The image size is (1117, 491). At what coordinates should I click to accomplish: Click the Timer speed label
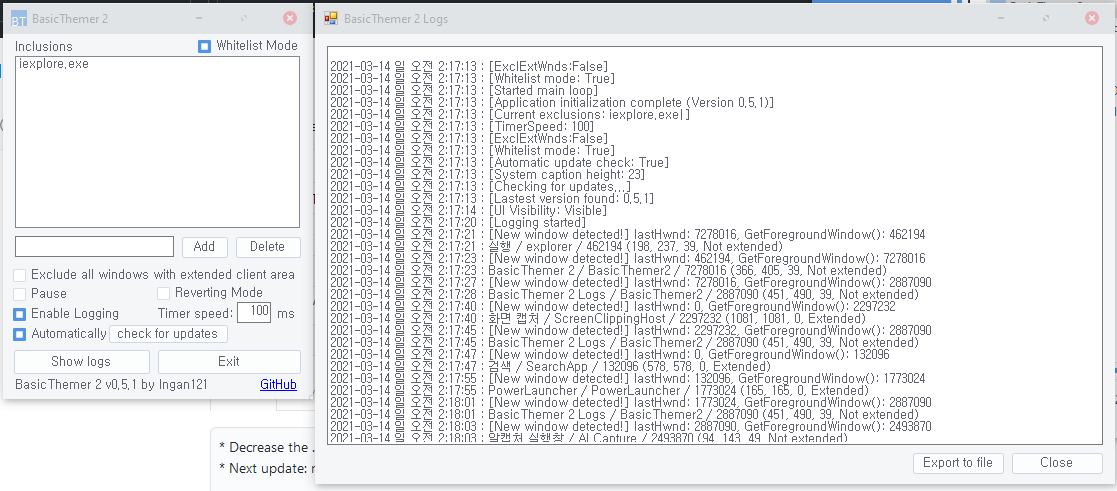tap(195, 314)
